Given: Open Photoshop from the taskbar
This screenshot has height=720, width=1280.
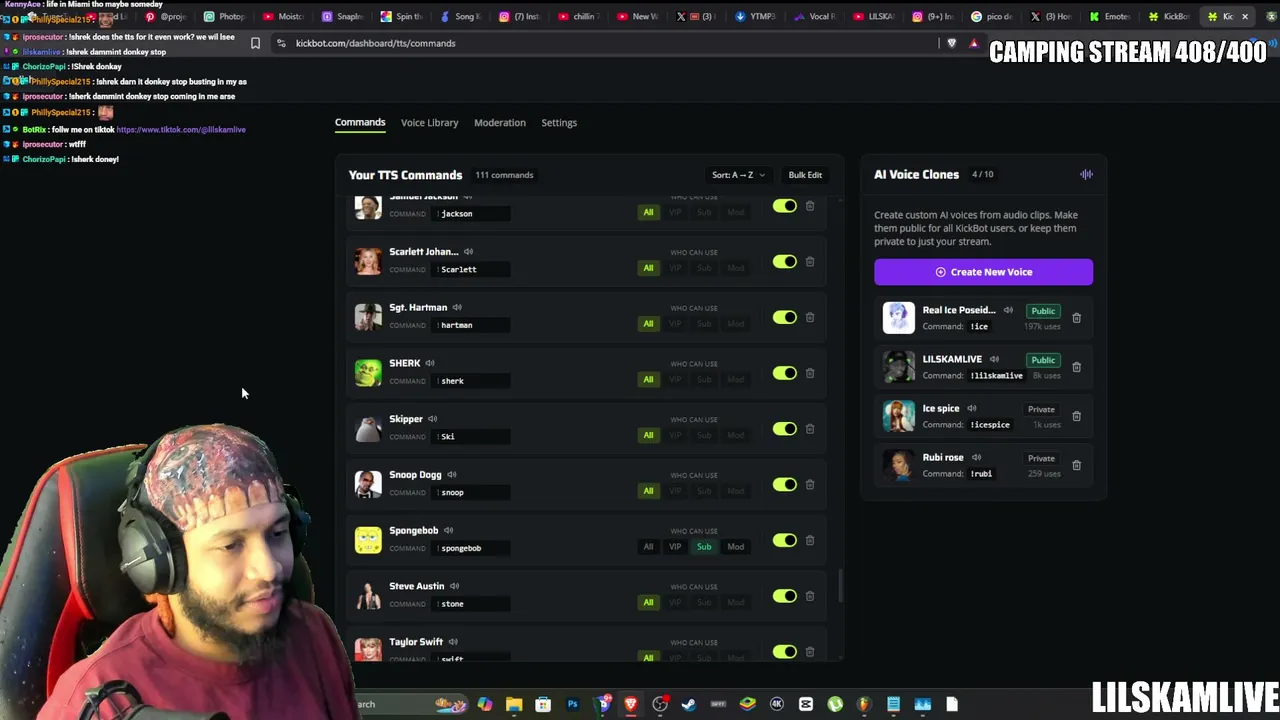Looking at the screenshot, I should tap(572, 704).
